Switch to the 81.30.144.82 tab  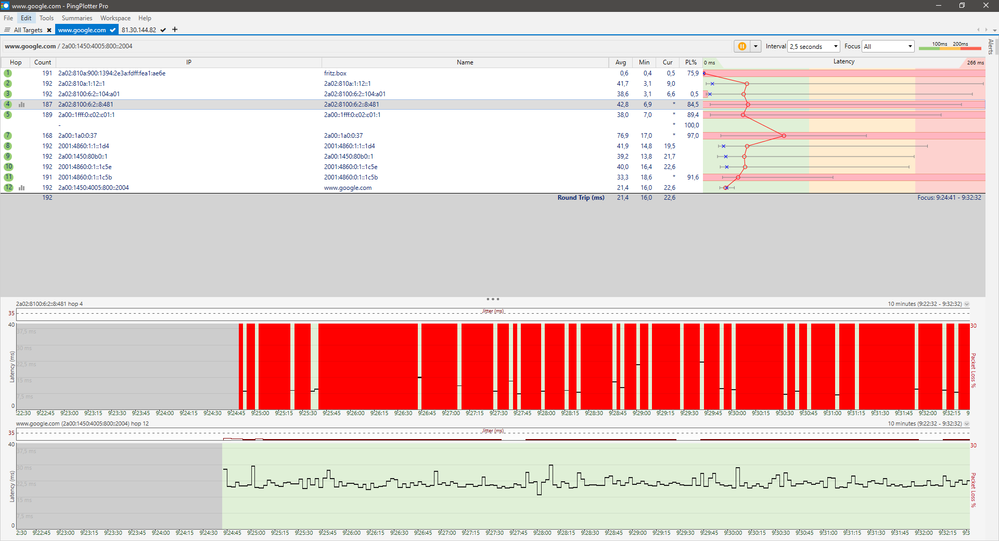139,30
